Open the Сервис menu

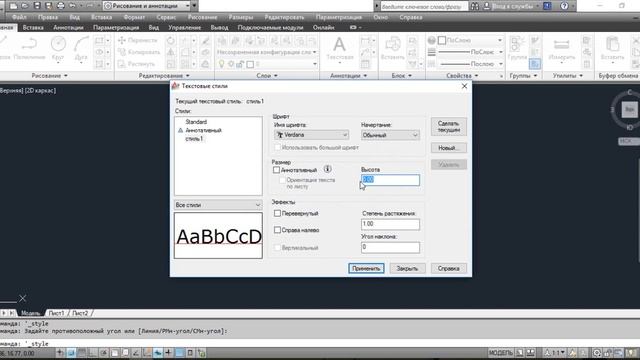[166, 17]
